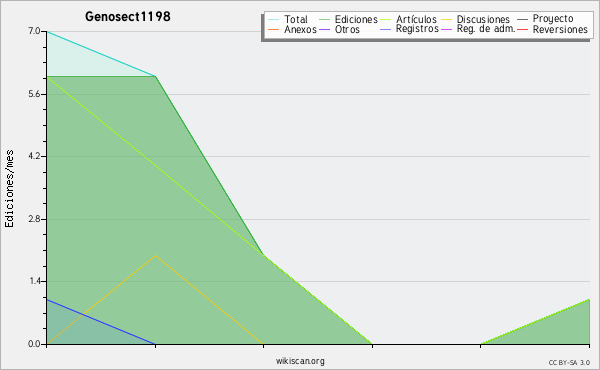Image resolution: width=600 pixels, height=370 pixels.
Task: Click the chart title Genosect1198
Action: click(128, 16)
